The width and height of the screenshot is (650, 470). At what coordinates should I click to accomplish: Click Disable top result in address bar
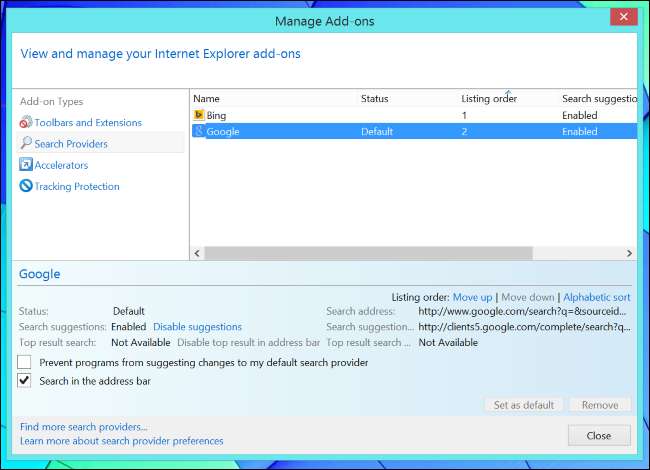coord(248,342)
